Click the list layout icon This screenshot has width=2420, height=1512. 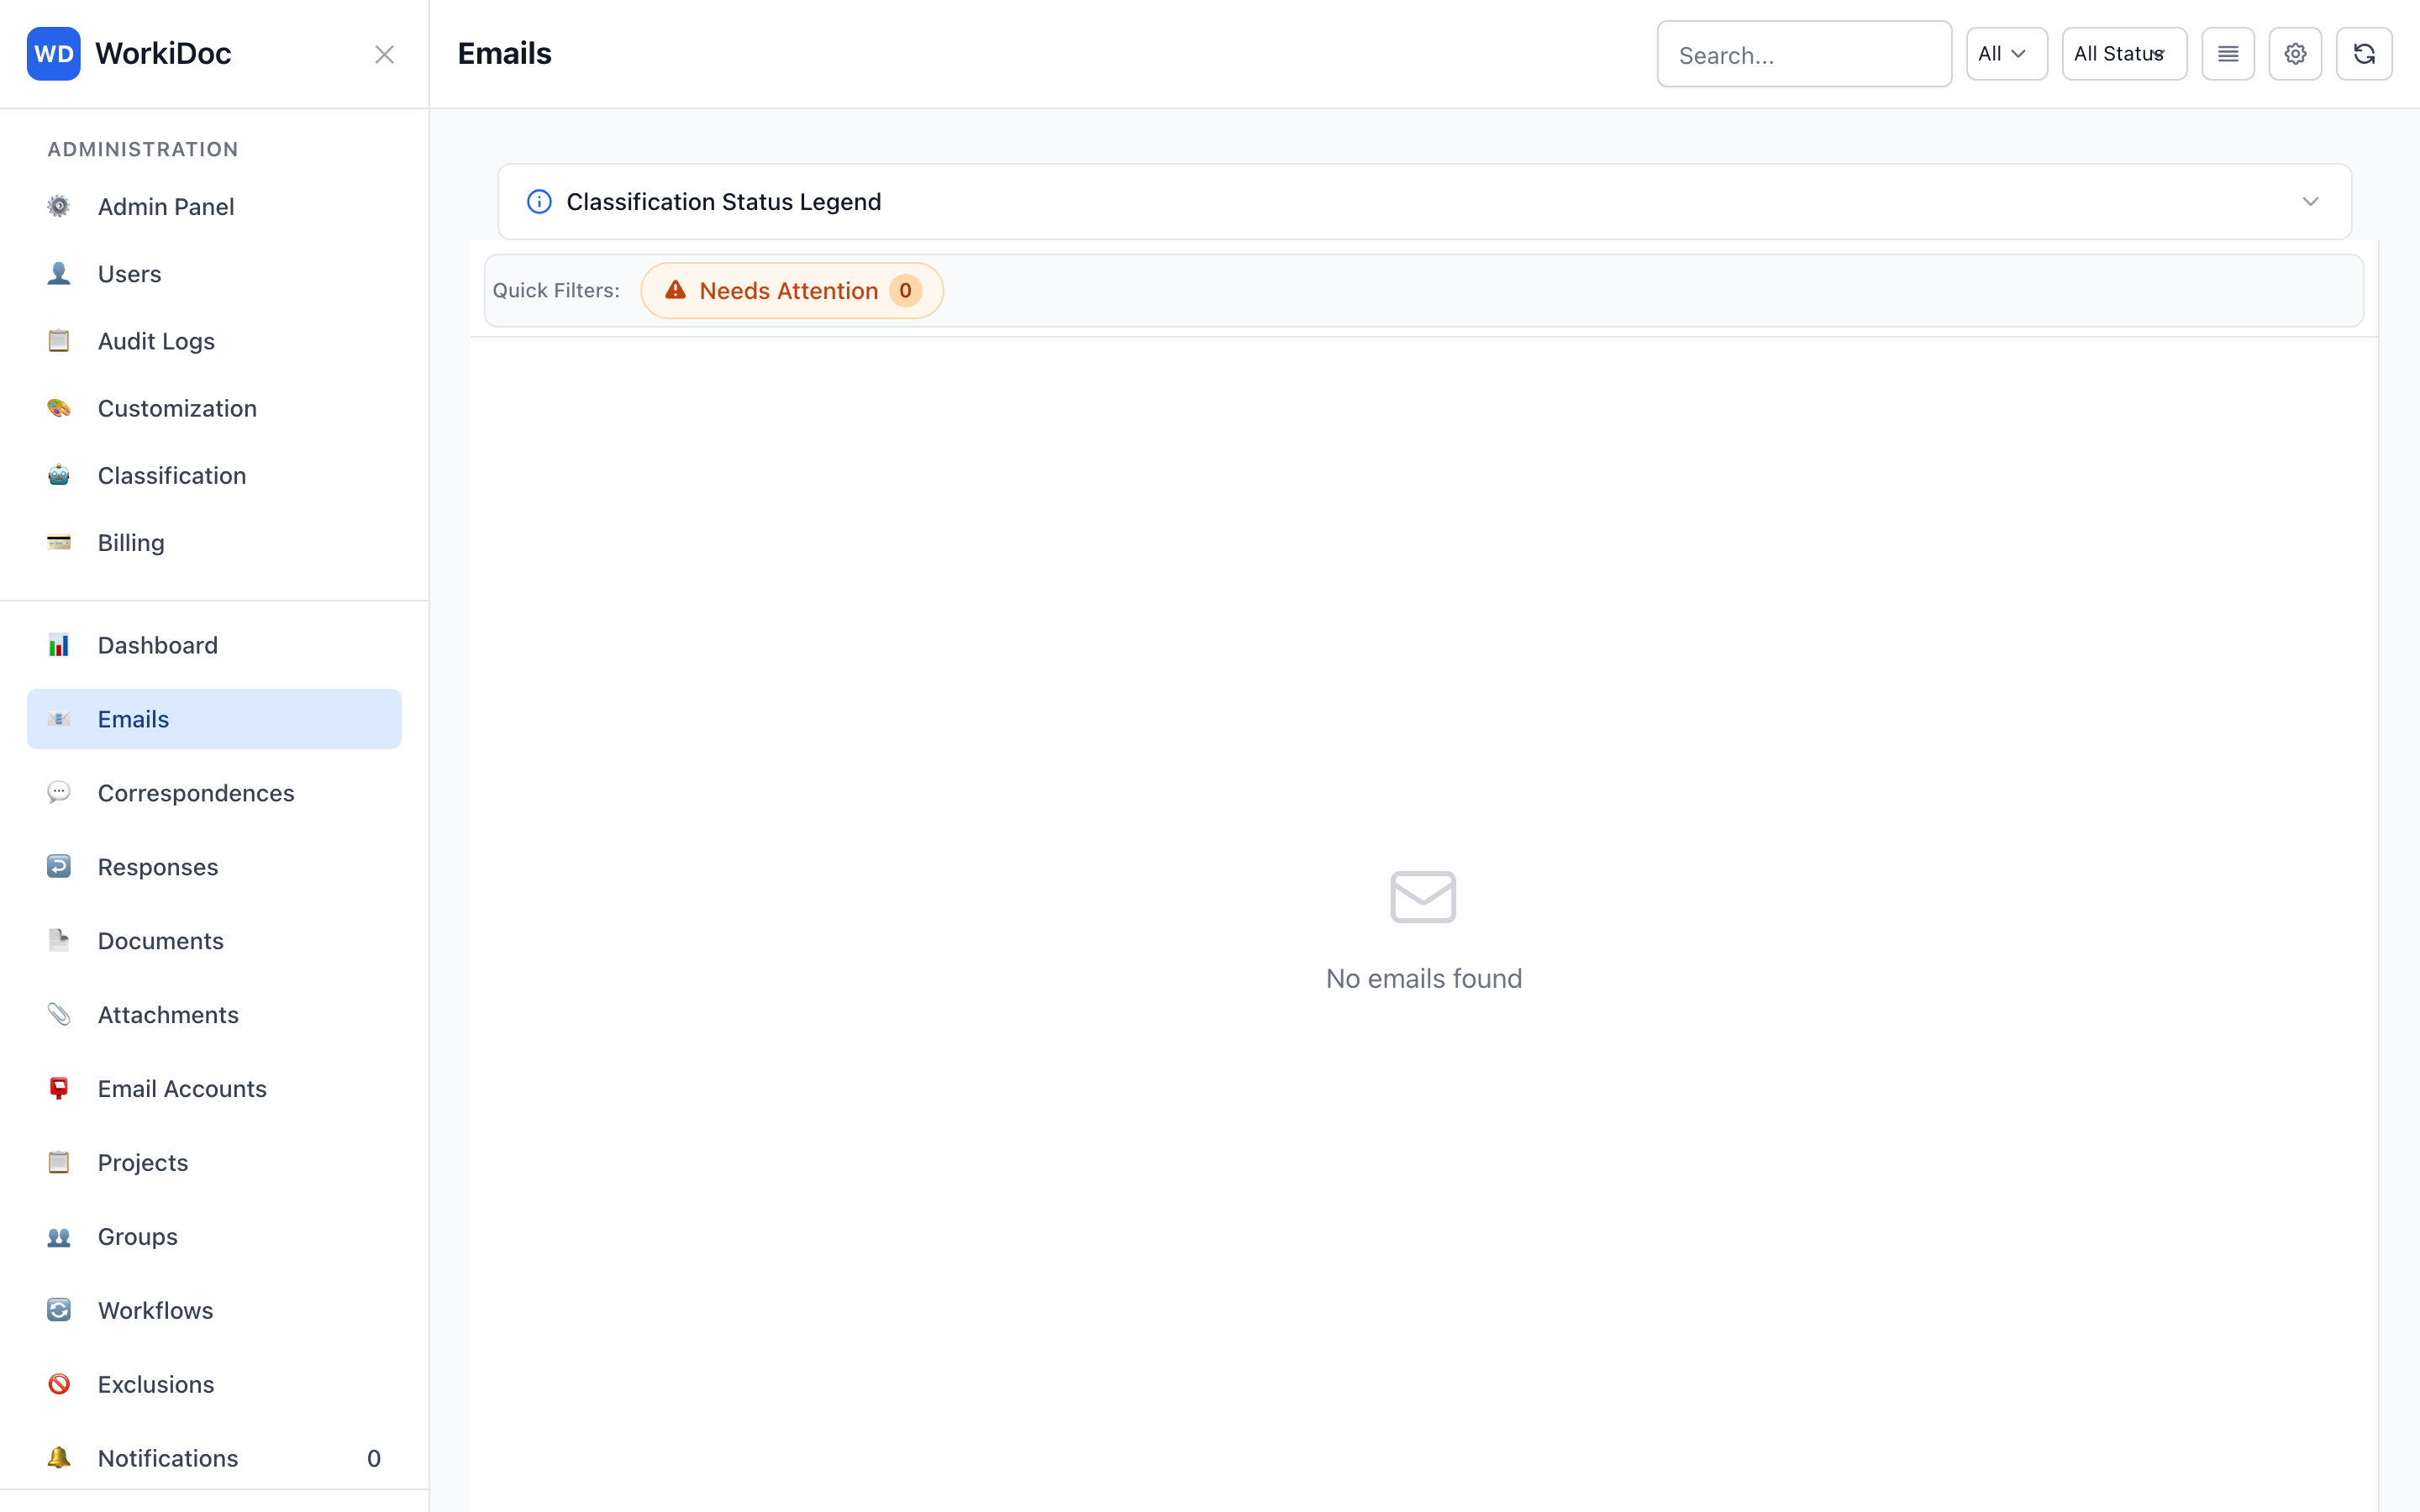(x=2228, y=53)
